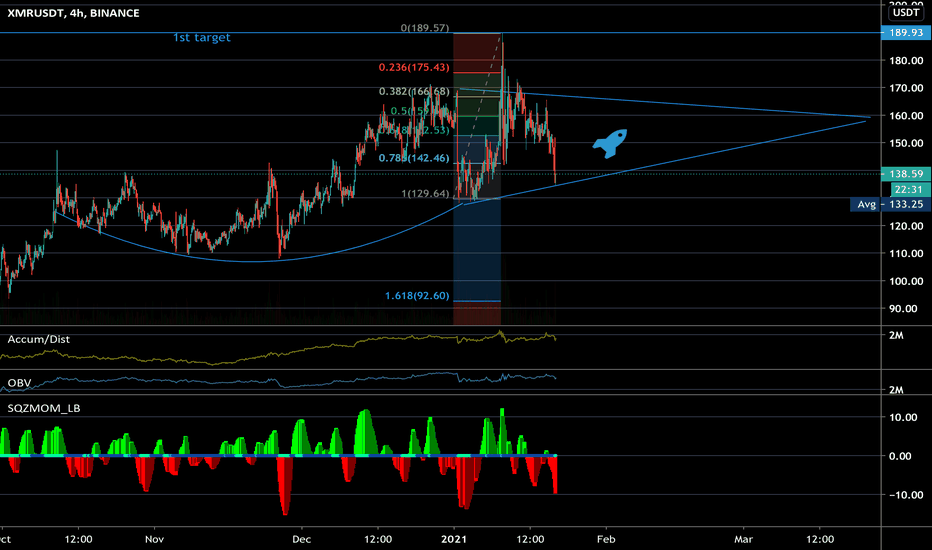
Task: Click the 110.00 price axis label
Action: [906, 253]
